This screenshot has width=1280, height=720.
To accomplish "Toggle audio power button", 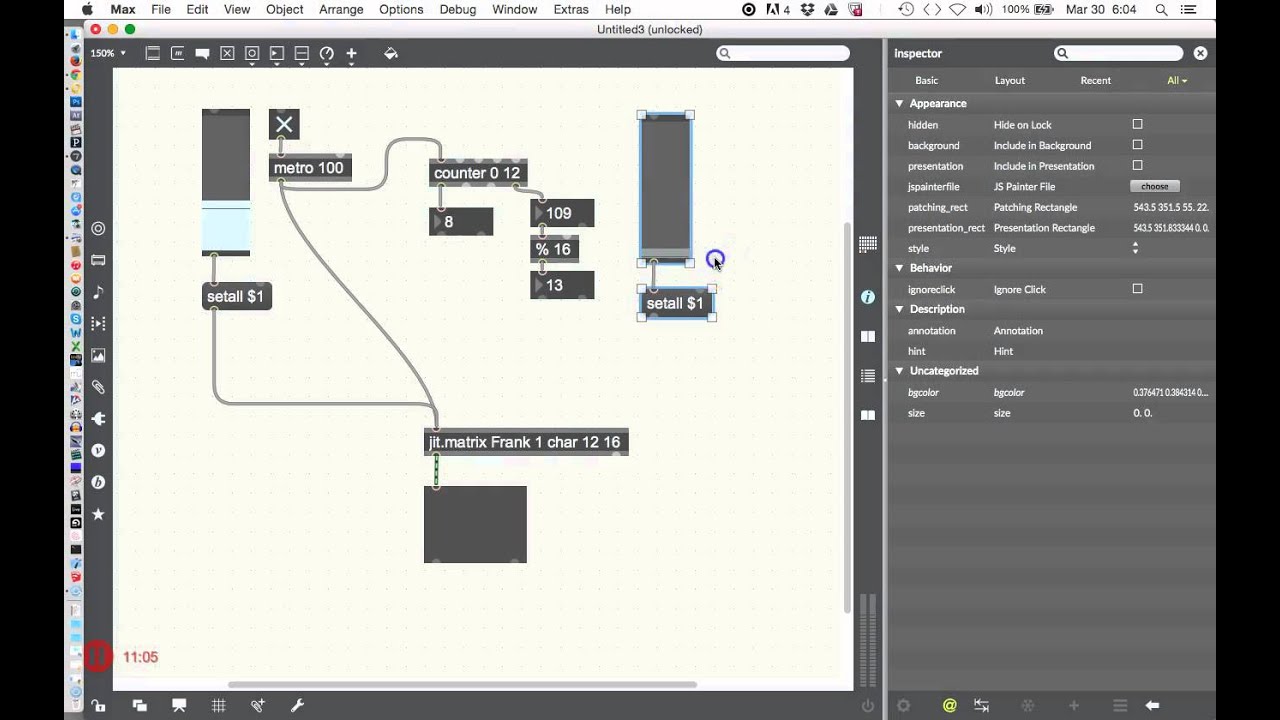I will (x=867, y=705).
